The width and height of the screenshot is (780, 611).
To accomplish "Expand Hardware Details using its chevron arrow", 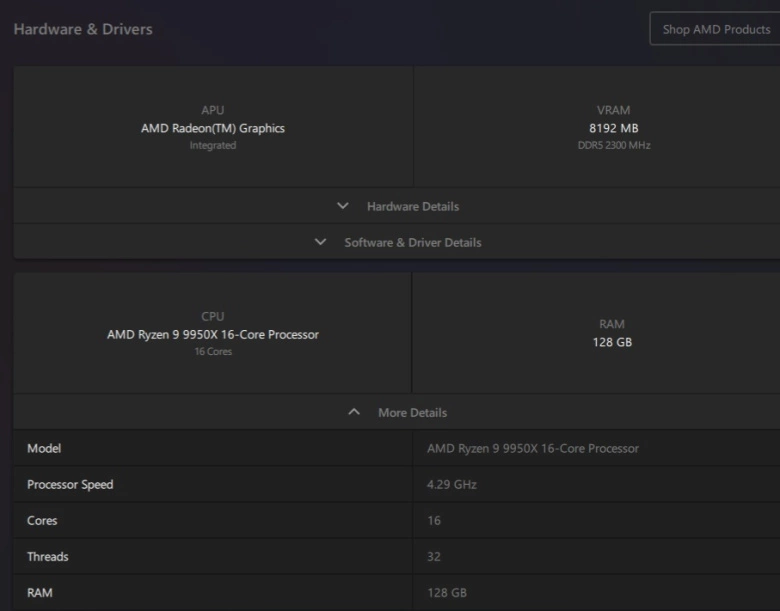I will pos(343,206).
